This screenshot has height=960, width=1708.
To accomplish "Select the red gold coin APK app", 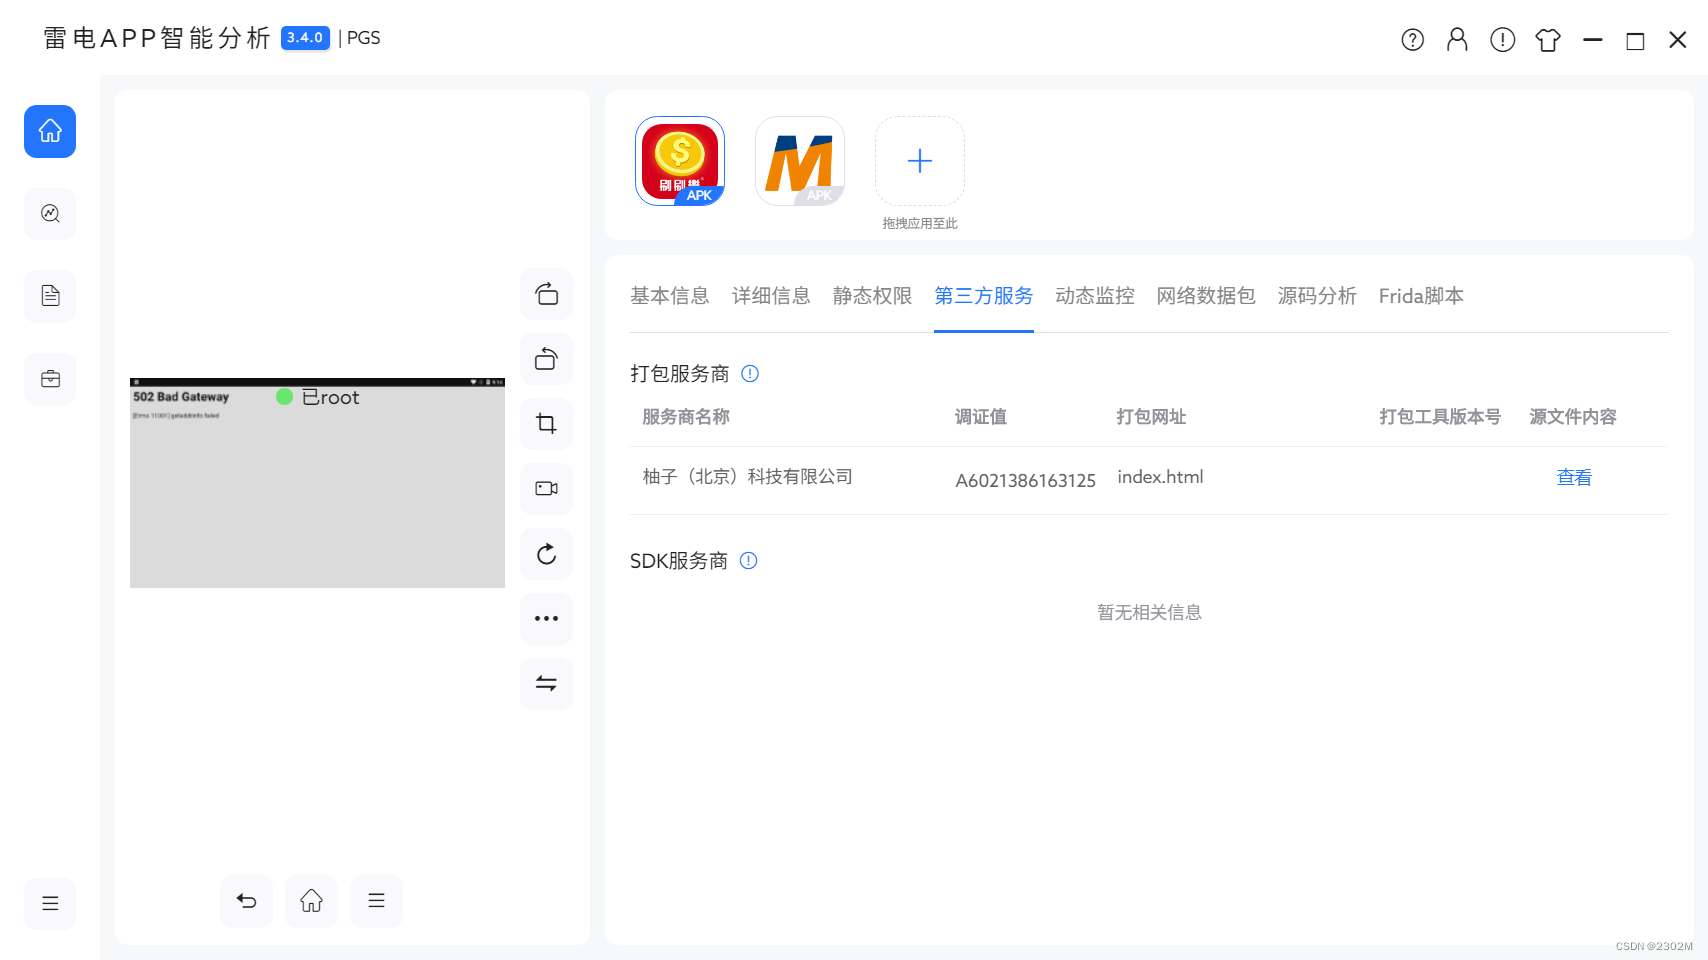I will click(x=680, y=161).
